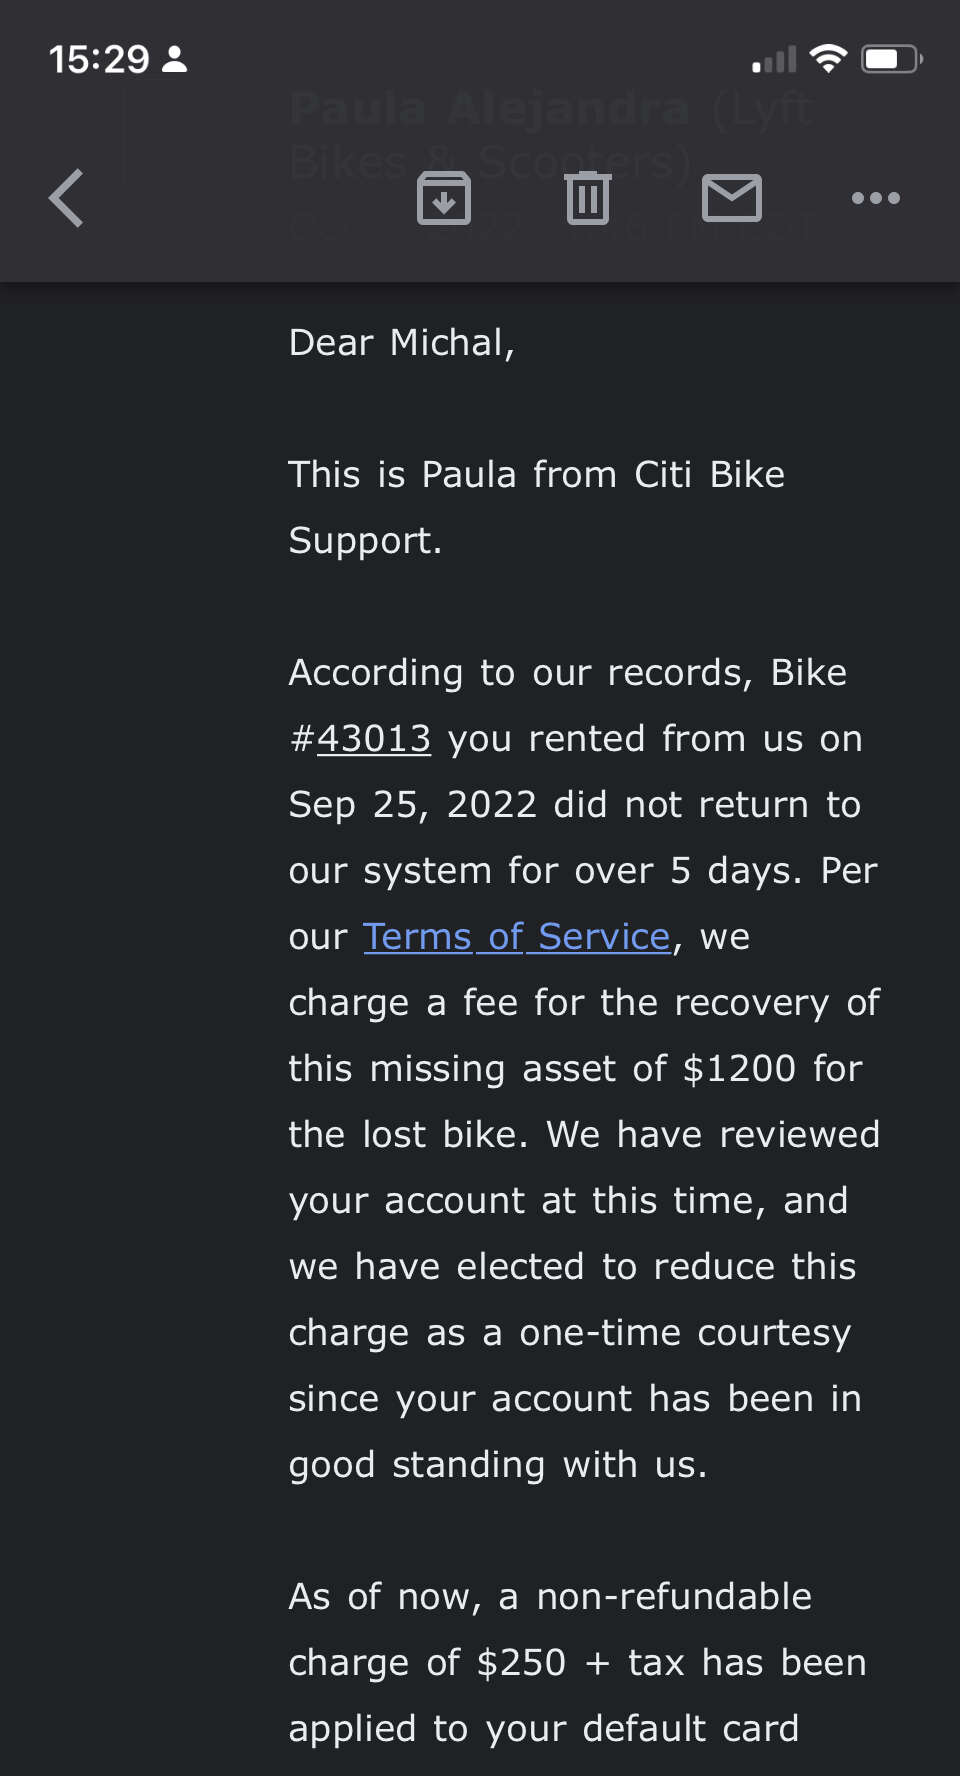
Task: Open the underlined bike number 43013 link
Action: click(x=374, y=739)
